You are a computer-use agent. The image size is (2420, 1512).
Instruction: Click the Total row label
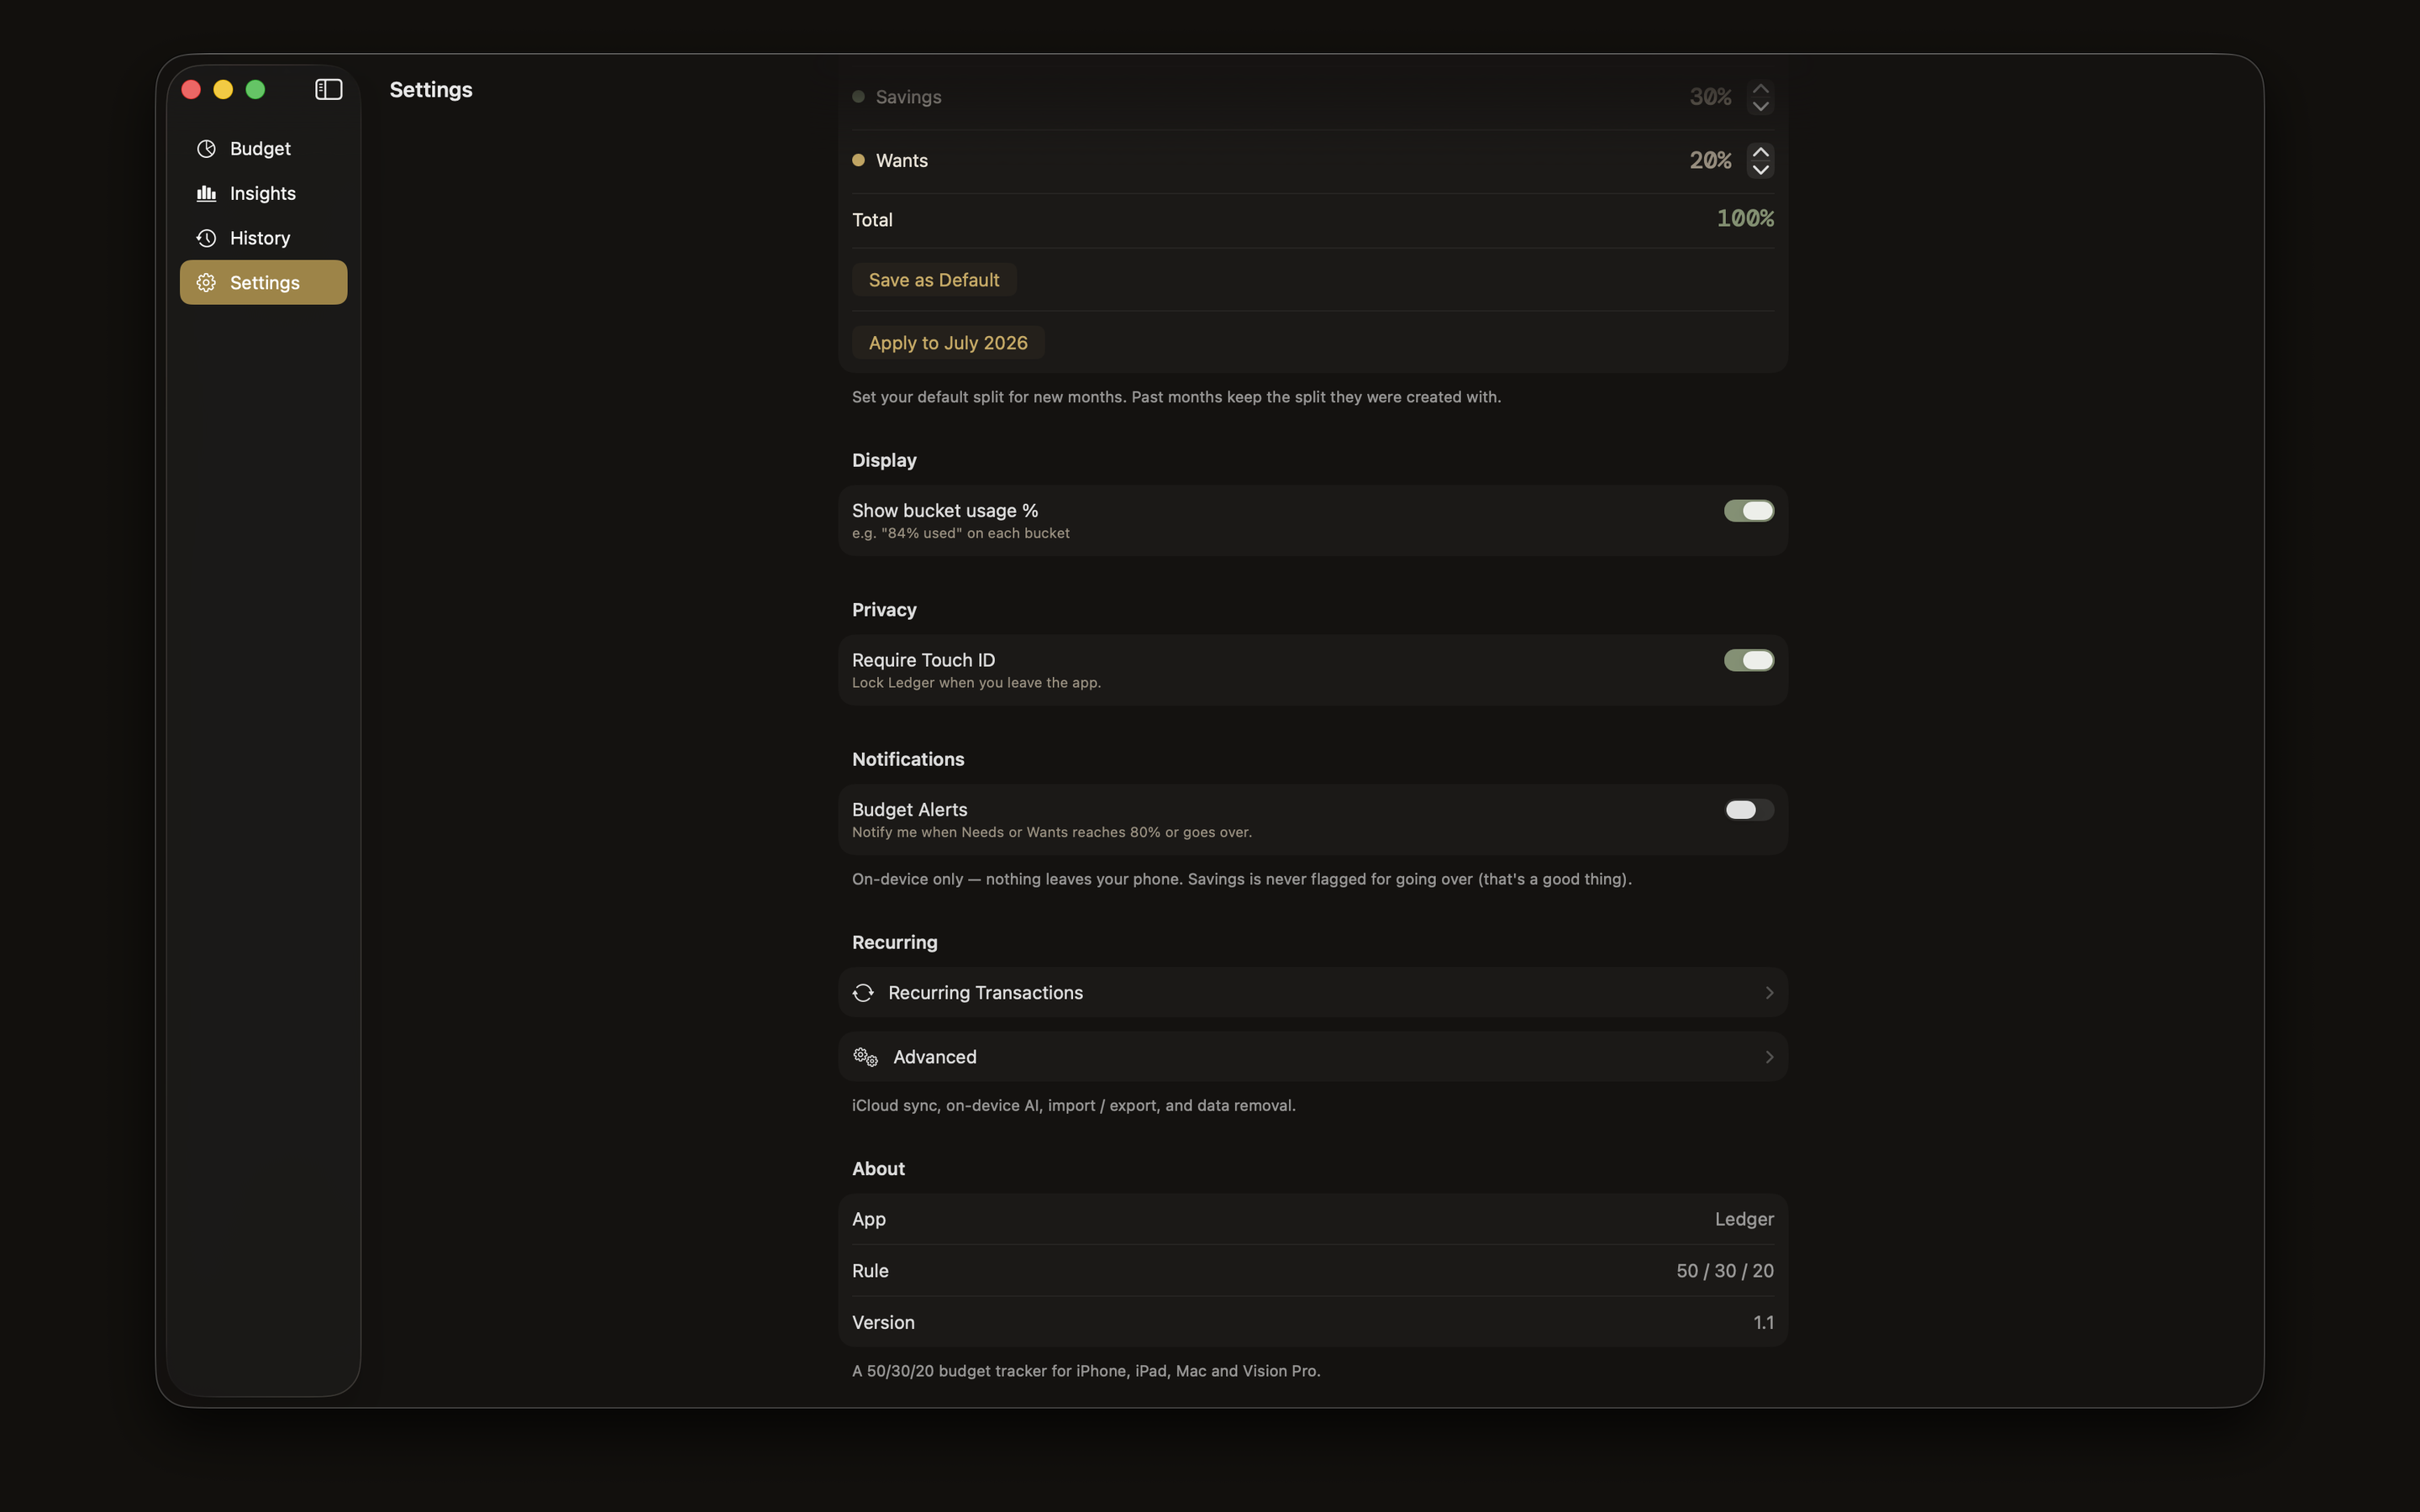pos(872,220)
